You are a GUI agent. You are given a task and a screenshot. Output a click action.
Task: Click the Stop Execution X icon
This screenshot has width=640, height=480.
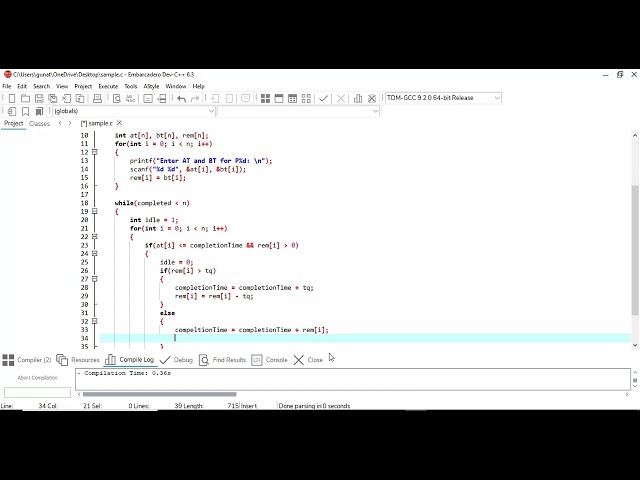tap(340, 98)
